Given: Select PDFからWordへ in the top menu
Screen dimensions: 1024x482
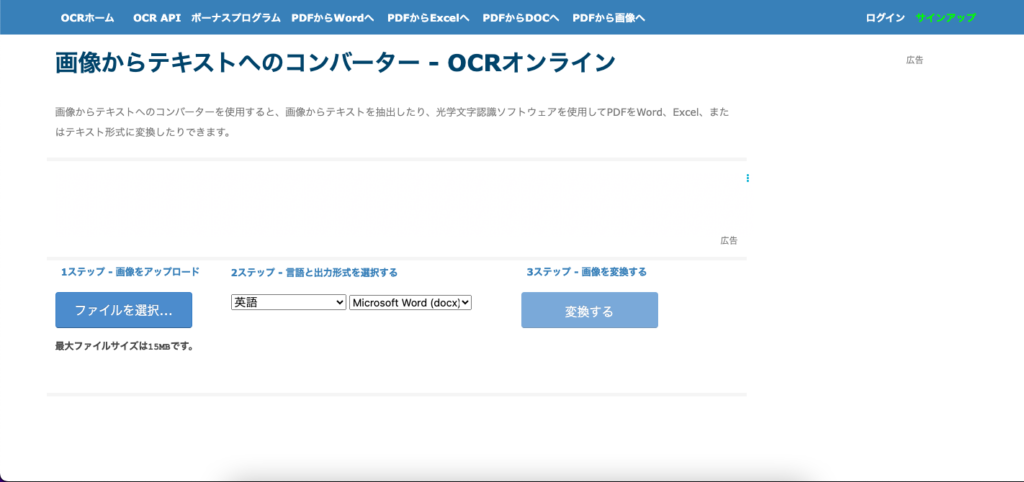Looking at the screenshot, I should click(x=334, y=18).
